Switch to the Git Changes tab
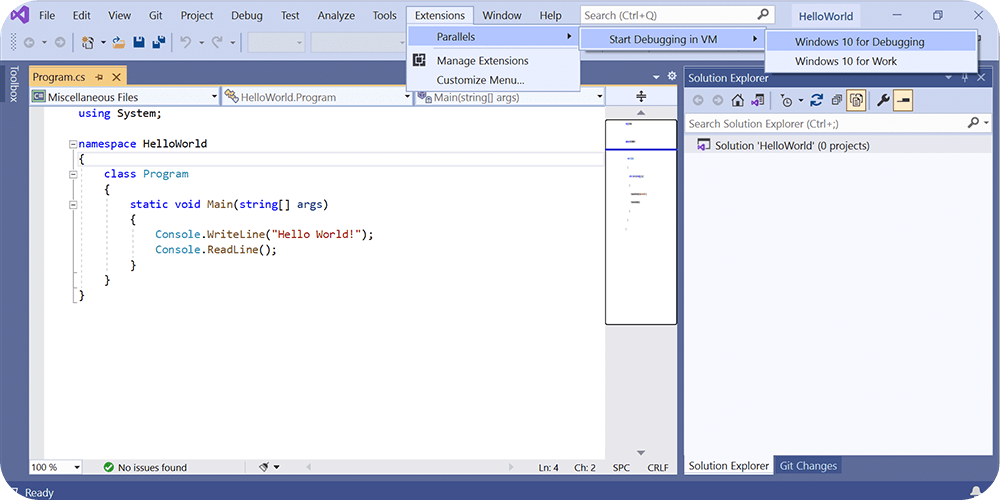Image resolution: width=1000 pixels, height=500 pixels. pos(807,466)
